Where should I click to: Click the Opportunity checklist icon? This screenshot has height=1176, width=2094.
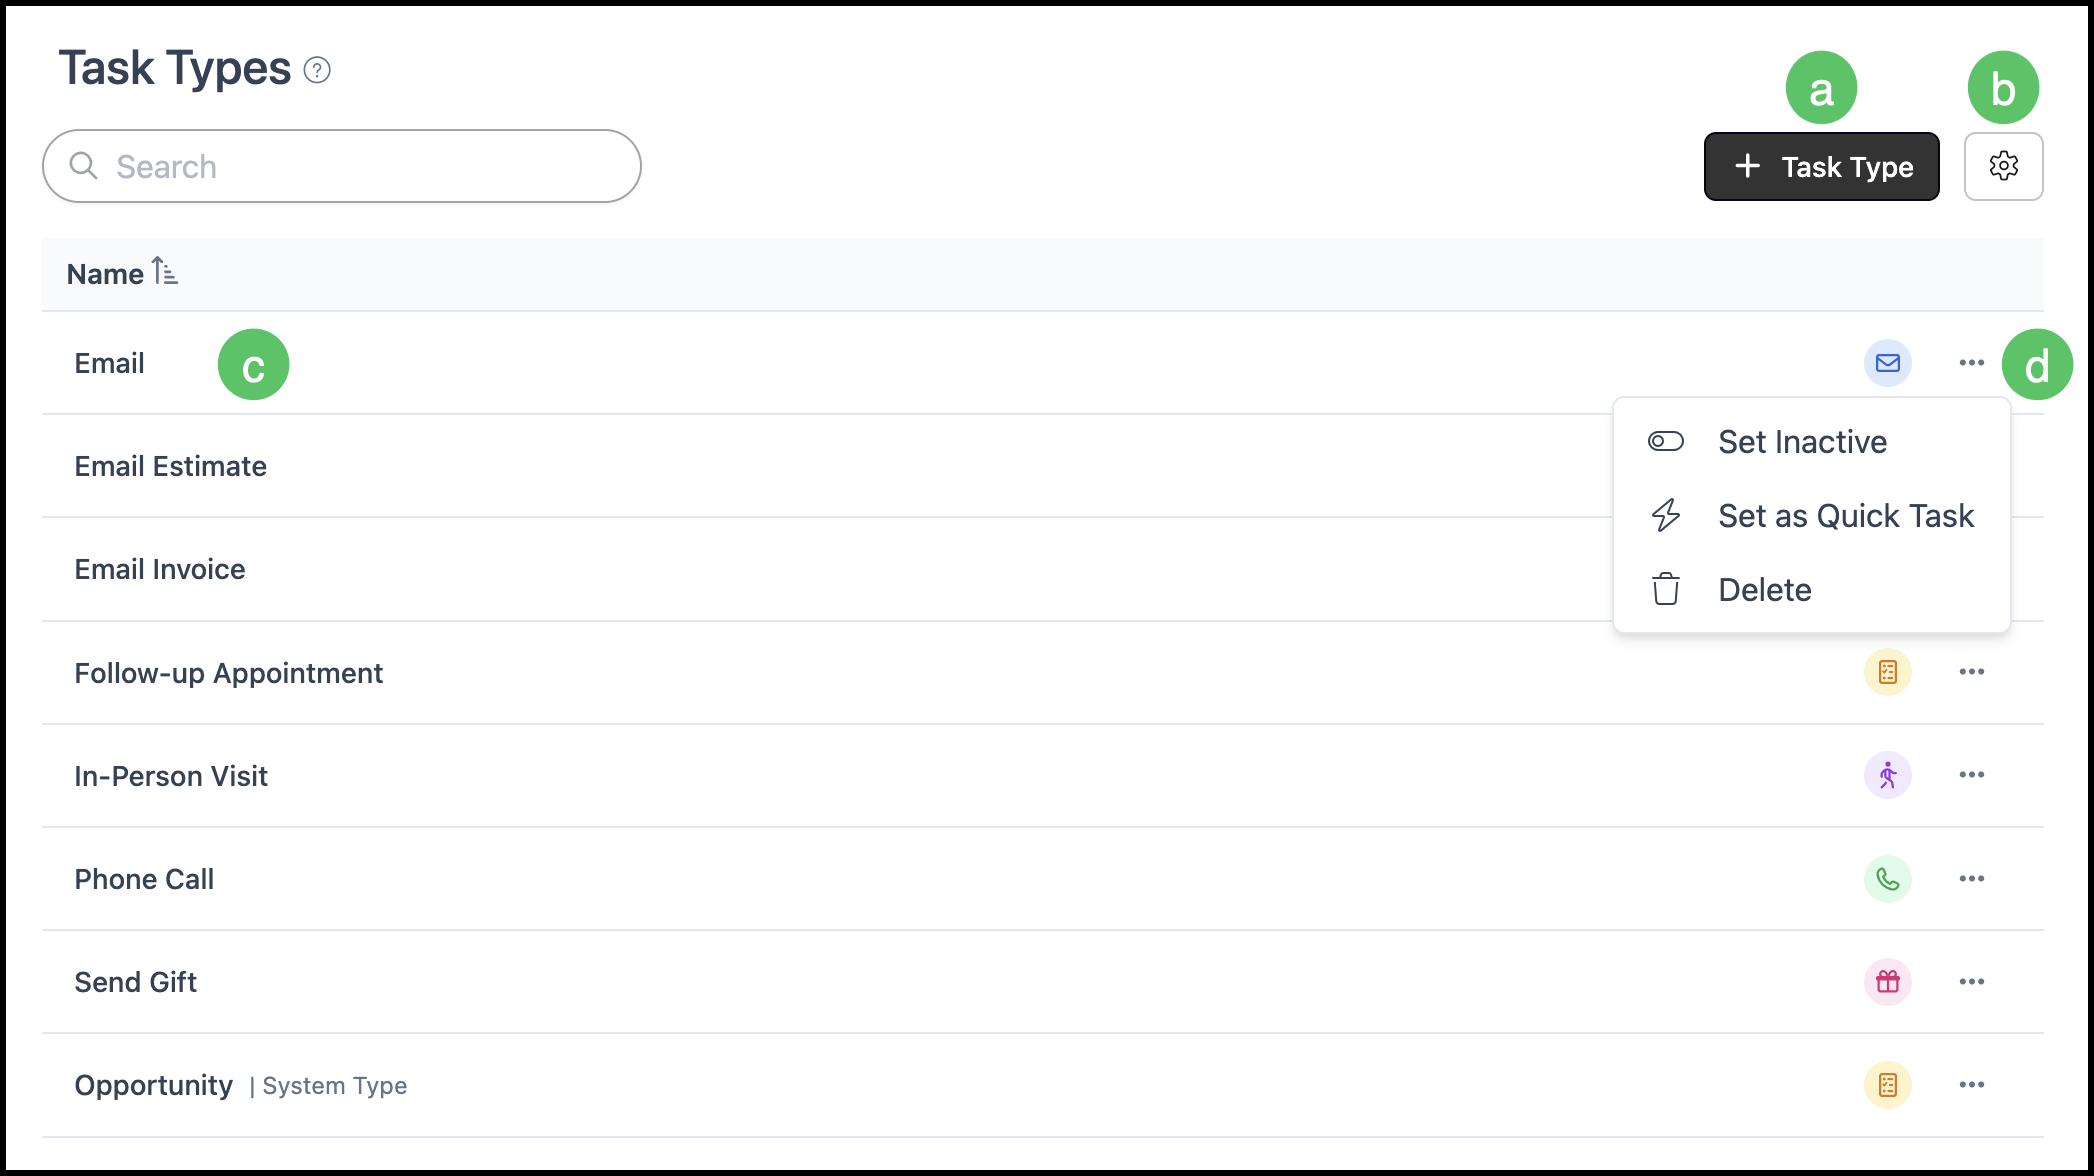[x=1888, y=1085]
